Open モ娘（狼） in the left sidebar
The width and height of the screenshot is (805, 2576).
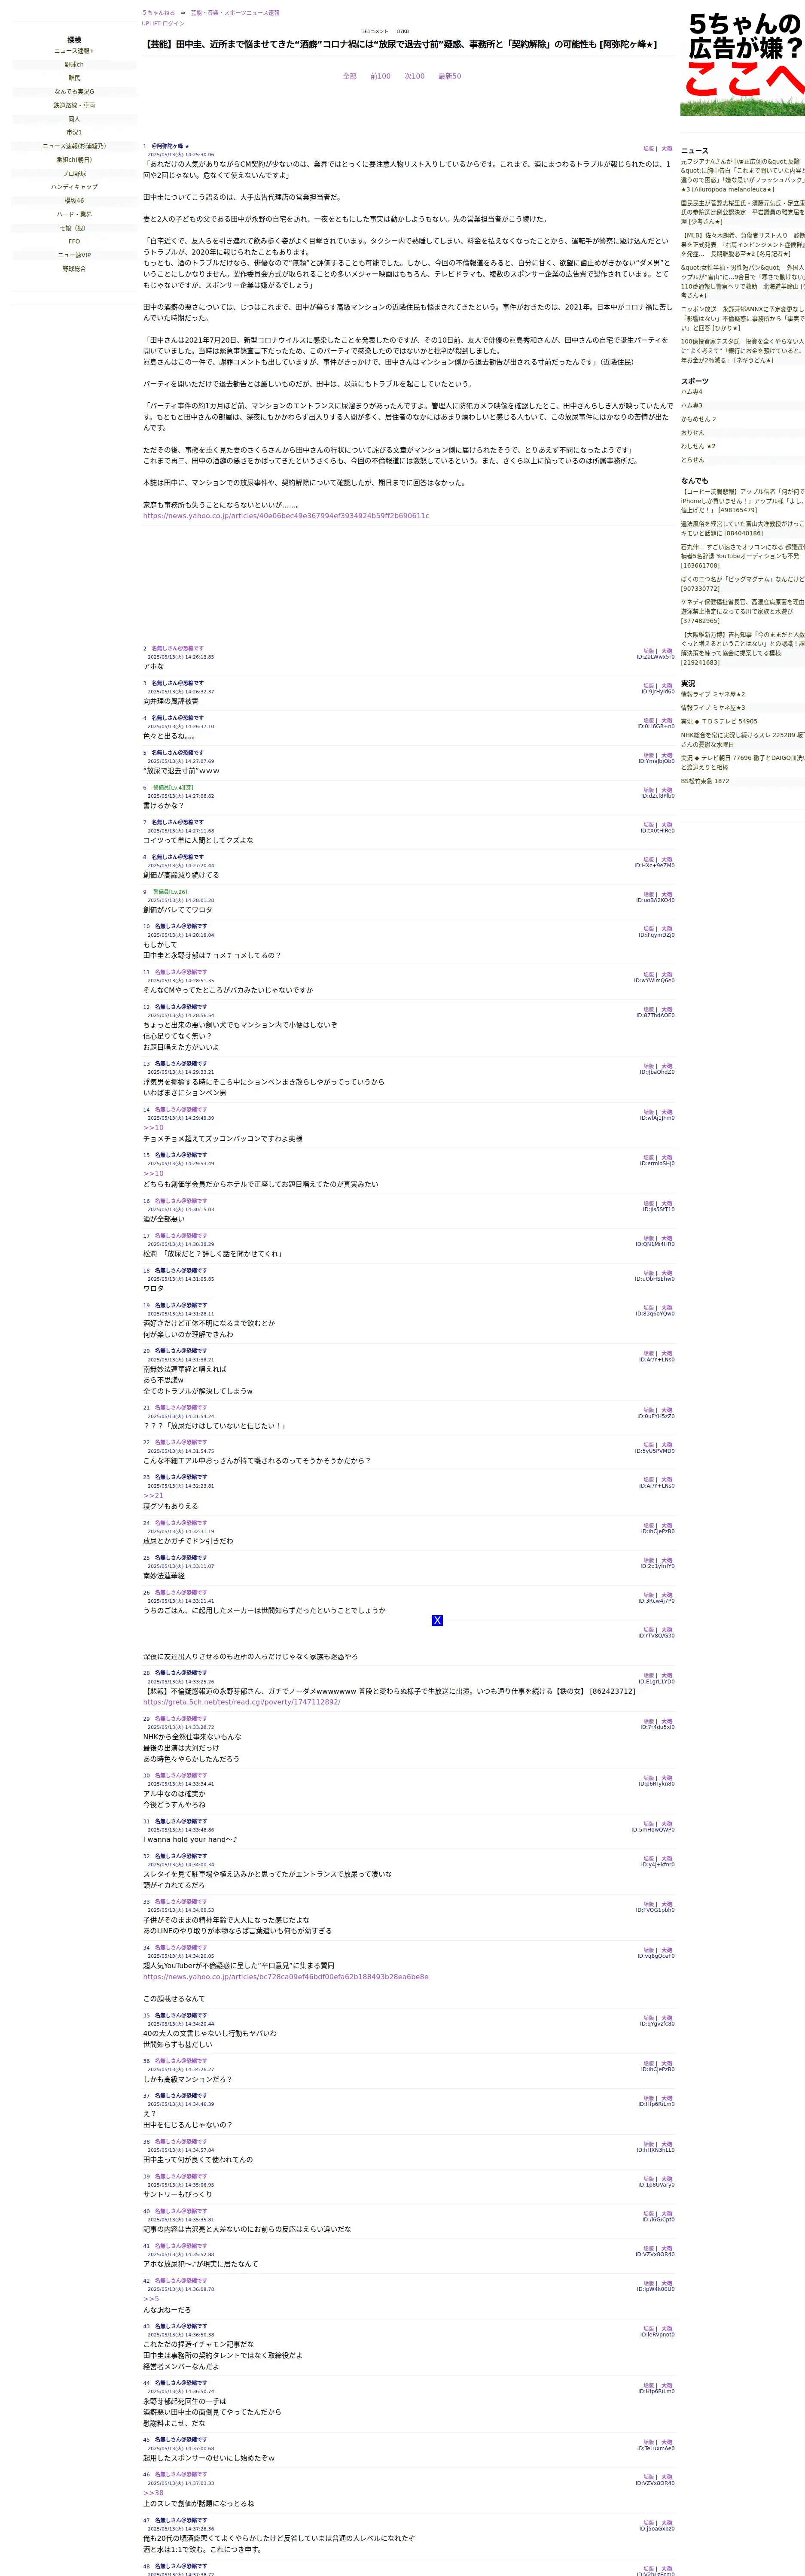tap(74, 228)
